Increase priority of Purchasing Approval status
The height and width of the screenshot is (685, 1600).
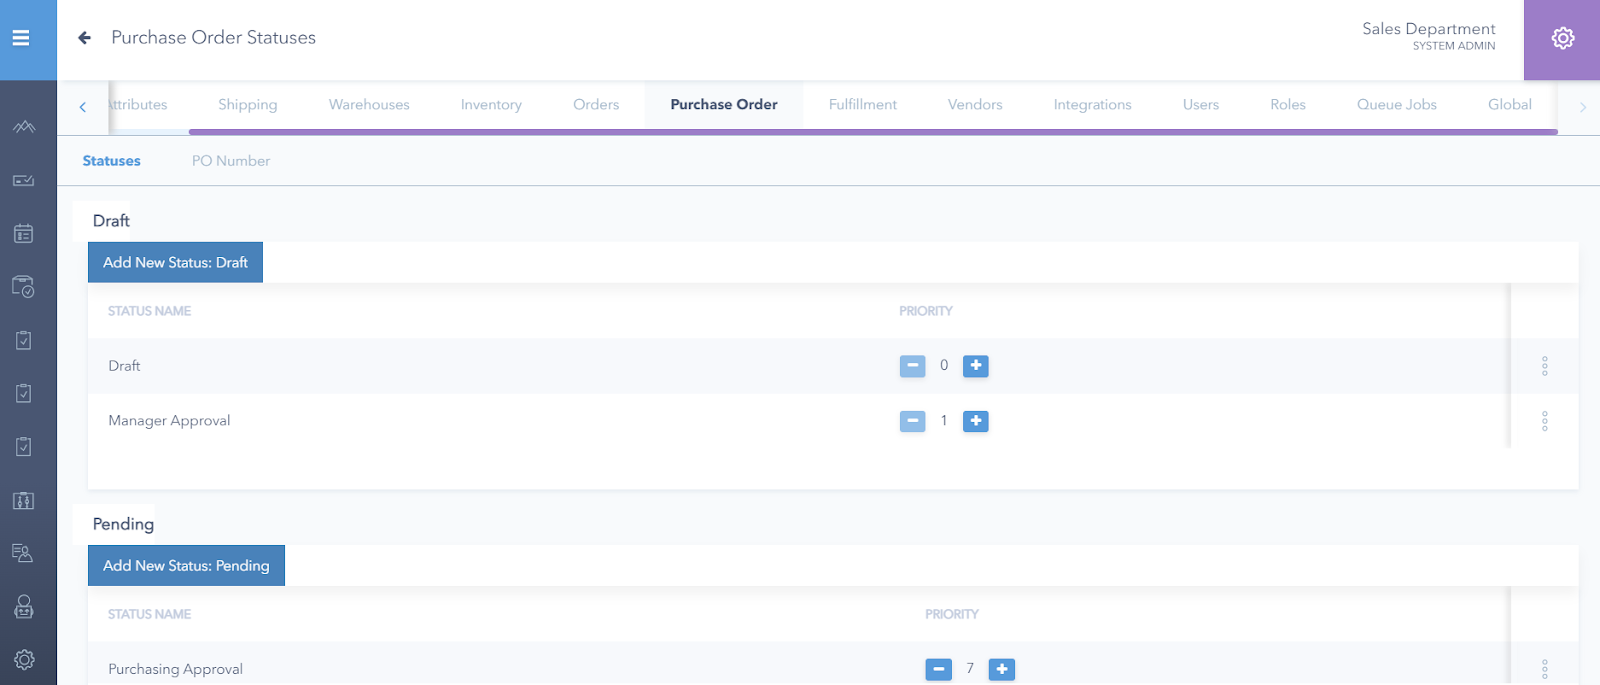(x=1002, y=669)
